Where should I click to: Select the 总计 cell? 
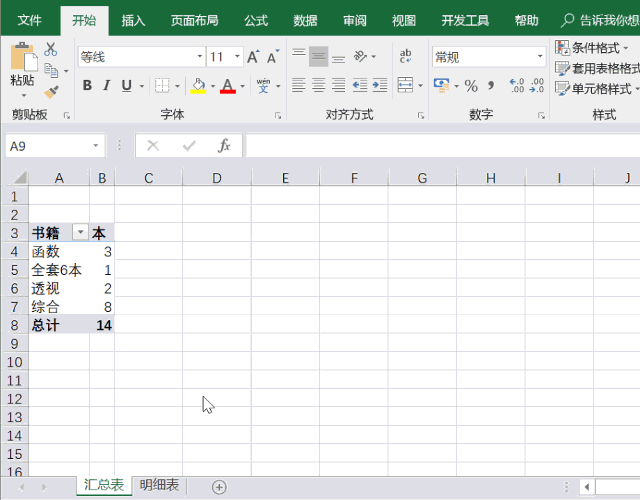[x=59, y=325]
